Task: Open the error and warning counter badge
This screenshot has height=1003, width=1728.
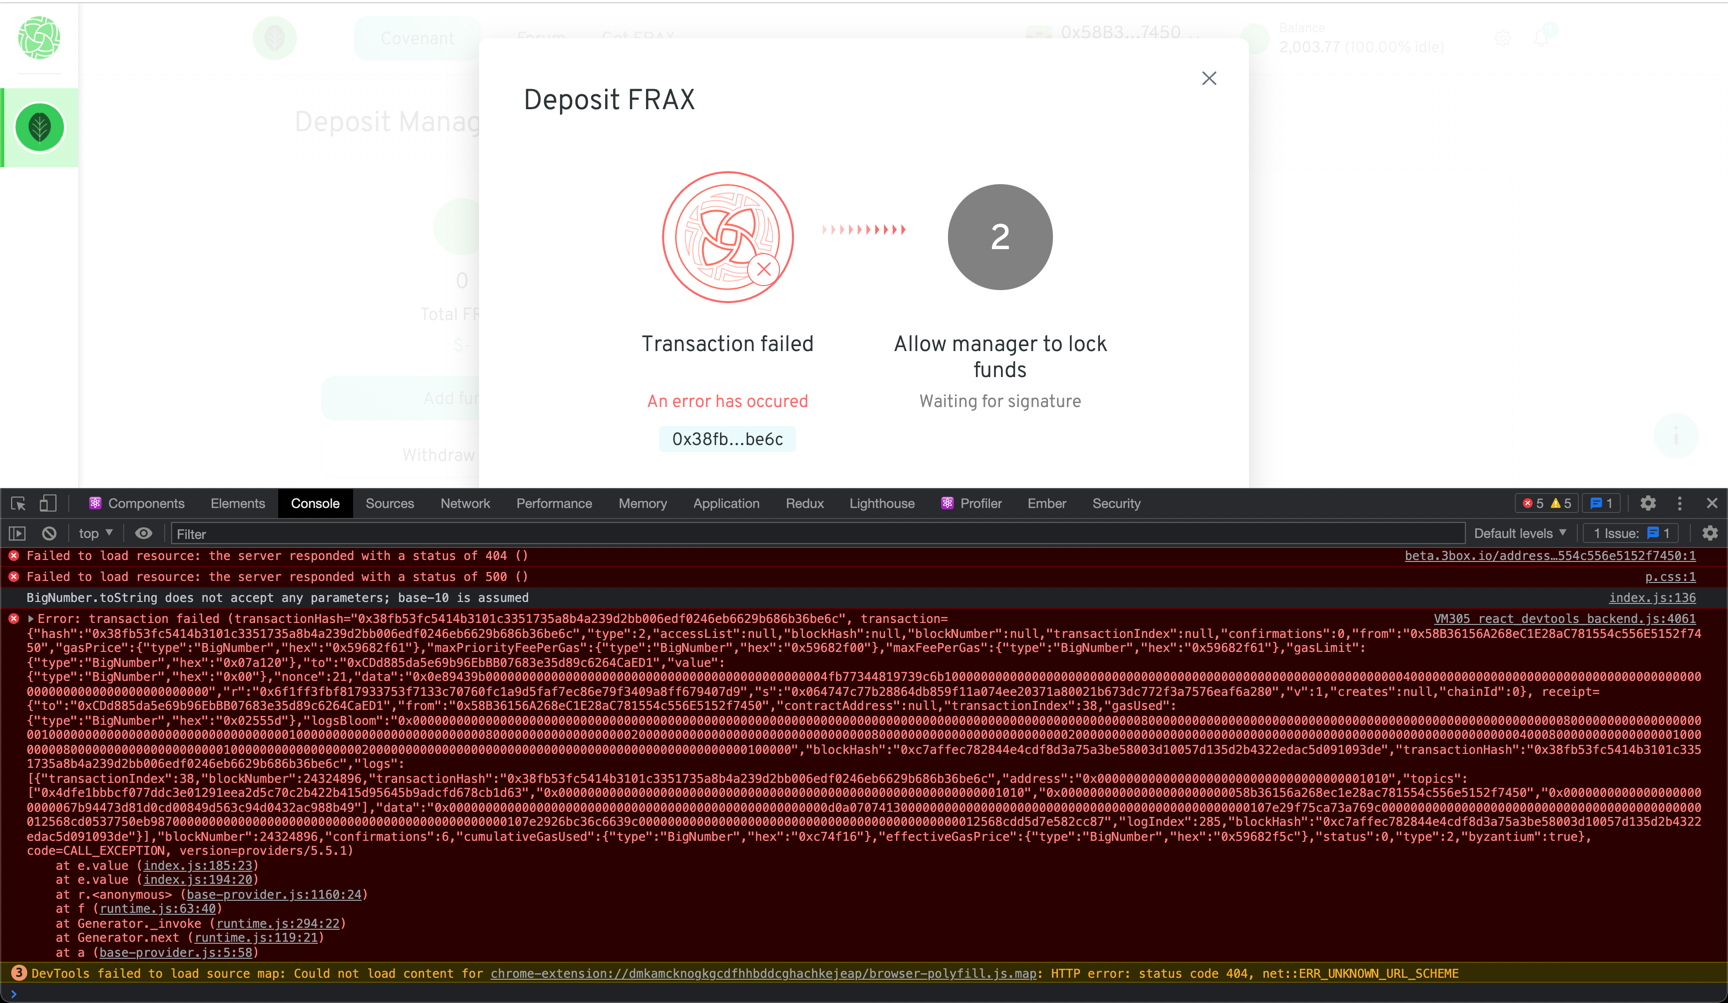Action: [1546, 503]
